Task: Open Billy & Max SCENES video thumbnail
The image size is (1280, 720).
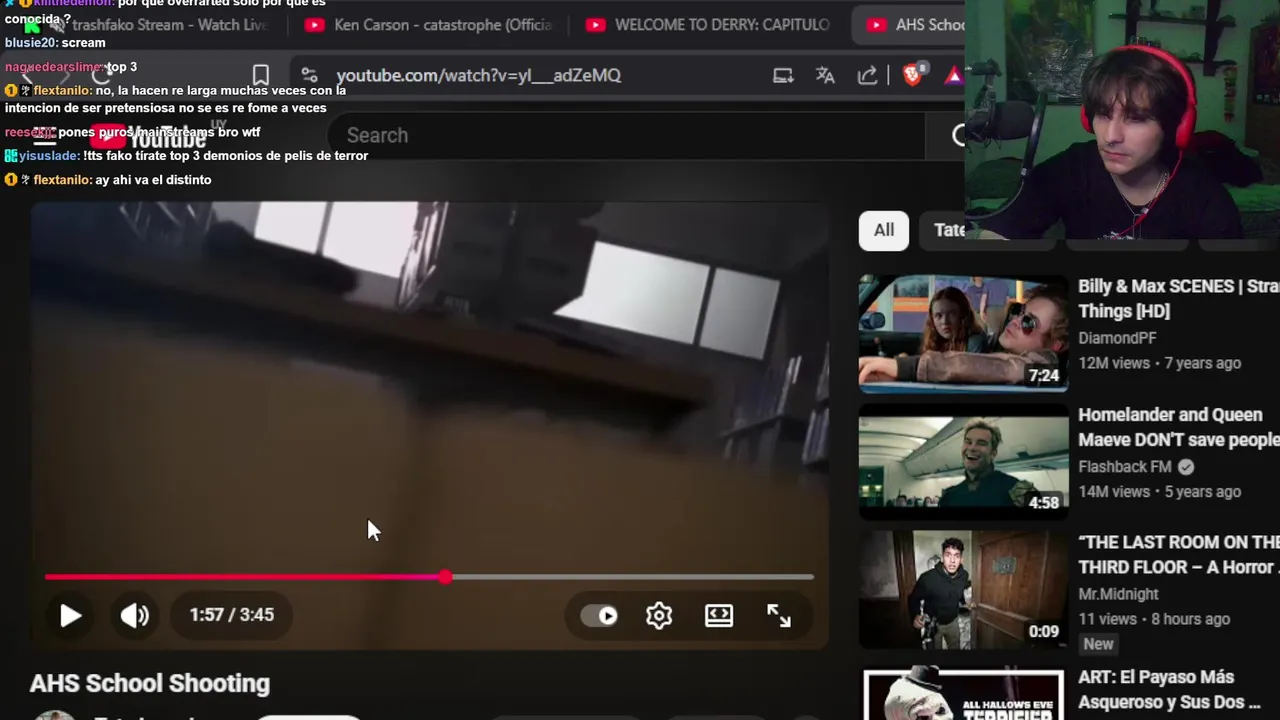Action: pyautogui.click(x=963, y=333)
